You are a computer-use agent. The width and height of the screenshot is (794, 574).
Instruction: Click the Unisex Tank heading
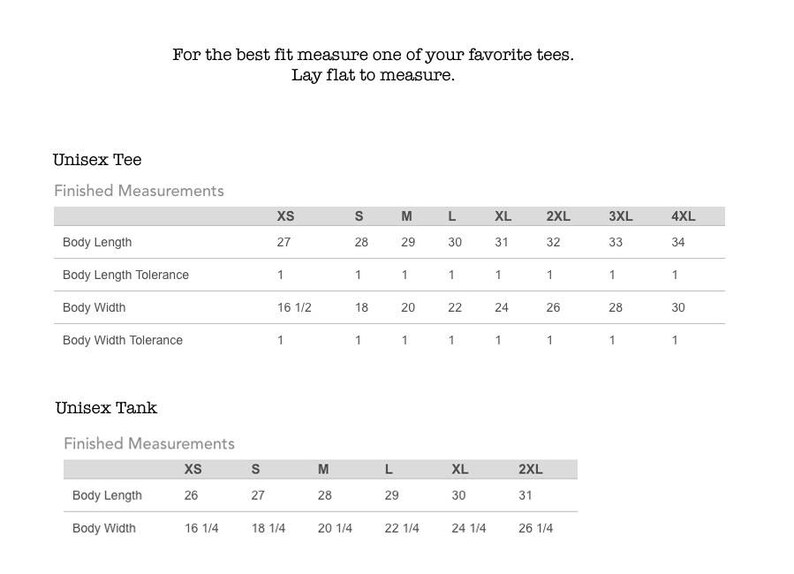(x=106, y=408)
